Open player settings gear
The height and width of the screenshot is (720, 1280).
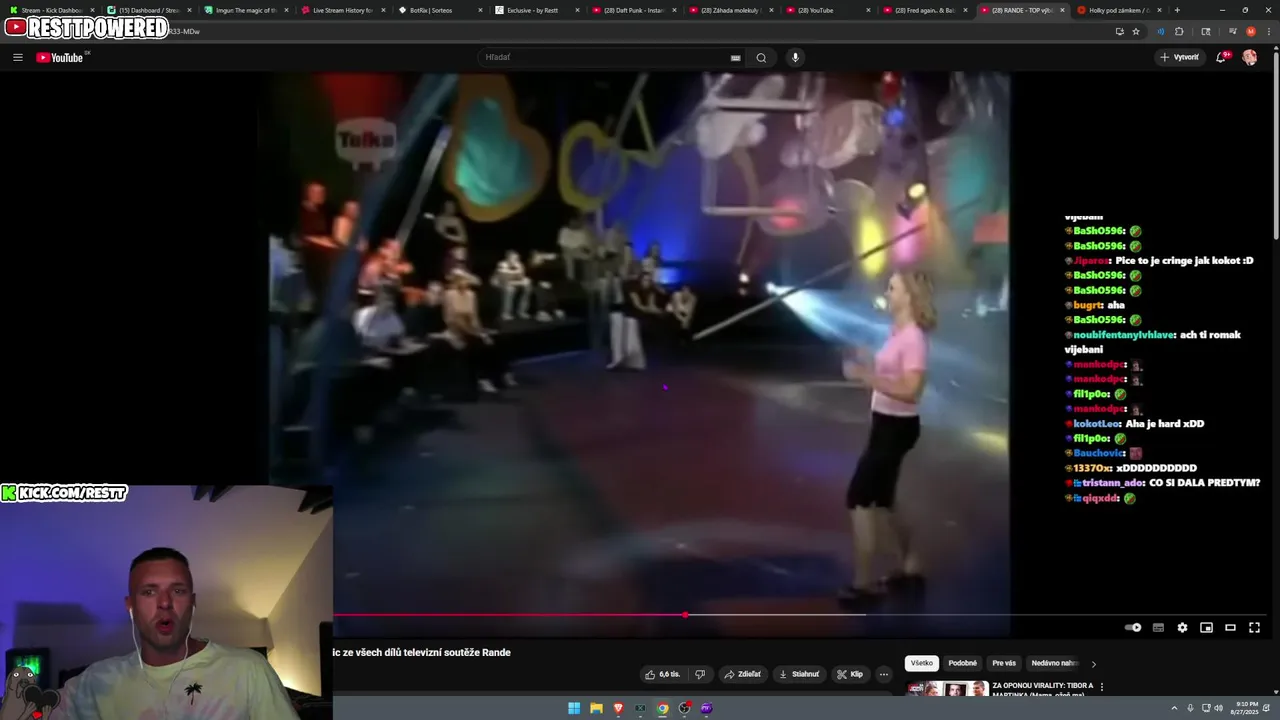[1182, 627]
